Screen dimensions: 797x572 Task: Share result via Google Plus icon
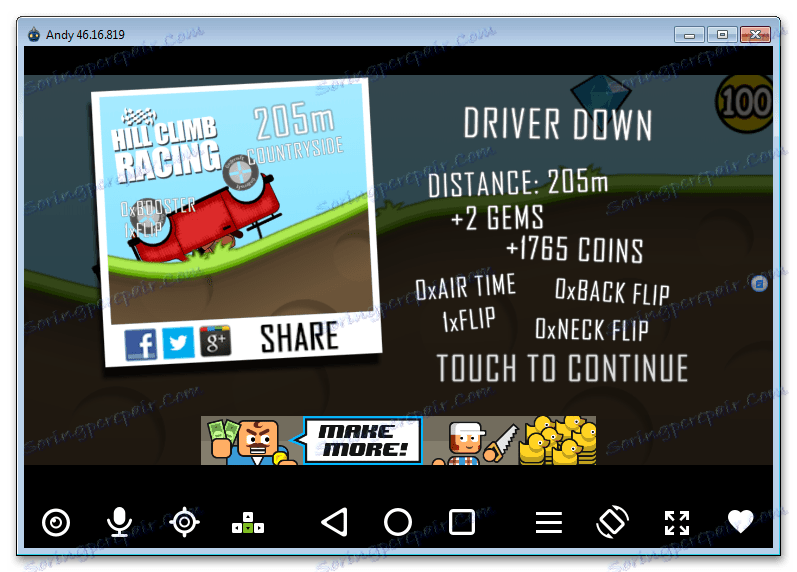[x=216, y=340]
